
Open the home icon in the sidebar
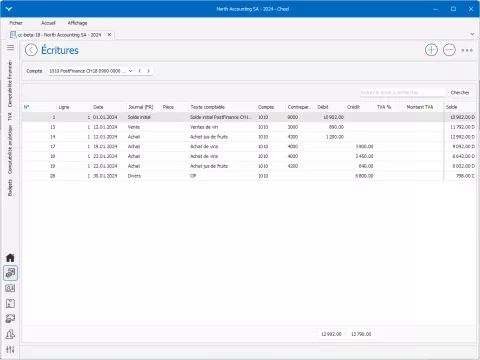pos(10,258)
